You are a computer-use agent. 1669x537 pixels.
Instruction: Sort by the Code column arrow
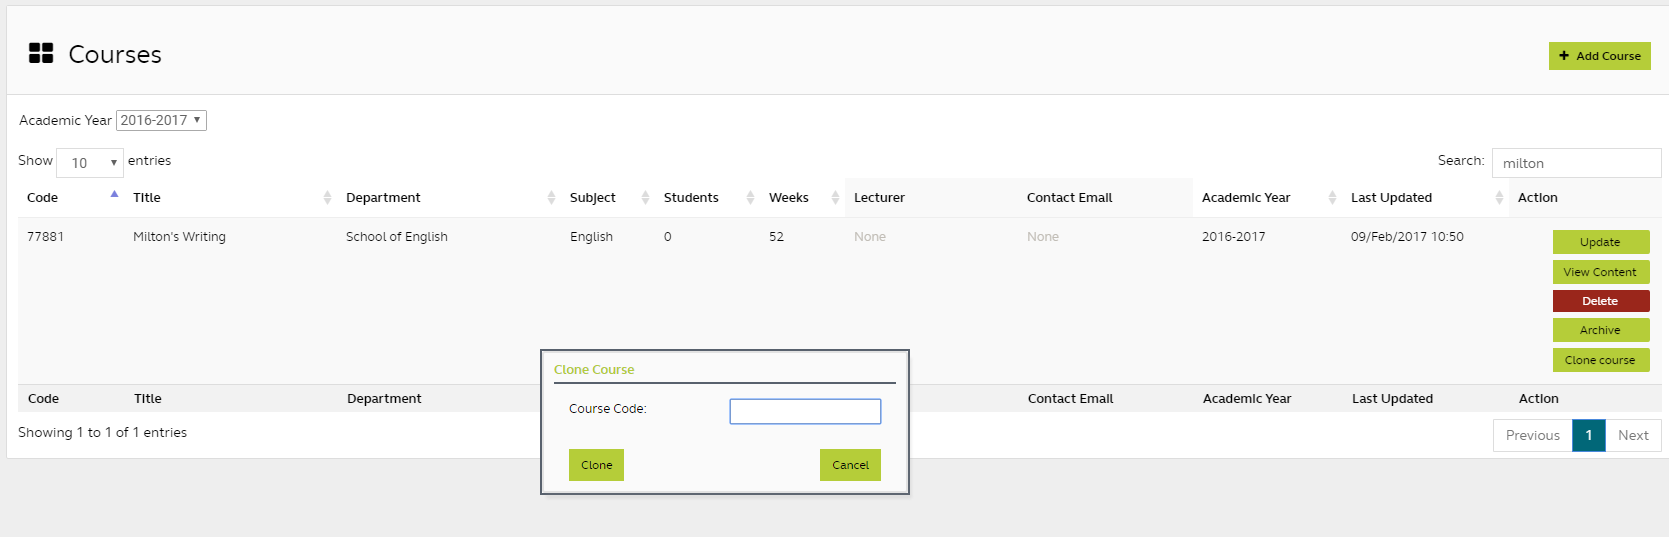(x=114, y=196)
